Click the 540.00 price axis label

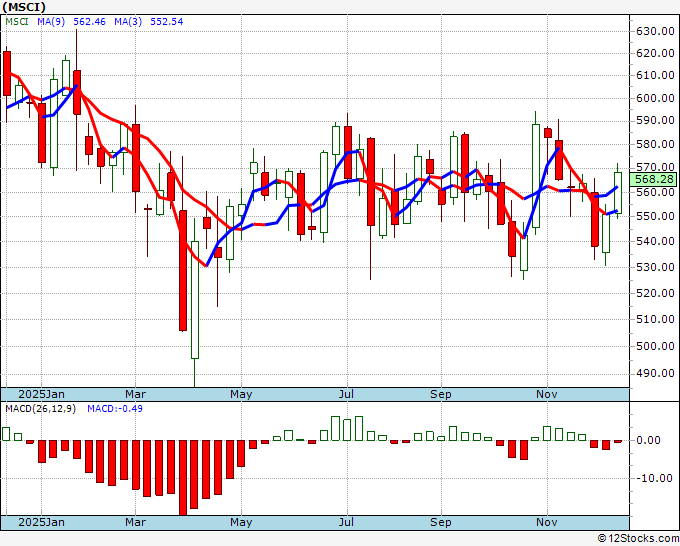(x=655, y=241)
